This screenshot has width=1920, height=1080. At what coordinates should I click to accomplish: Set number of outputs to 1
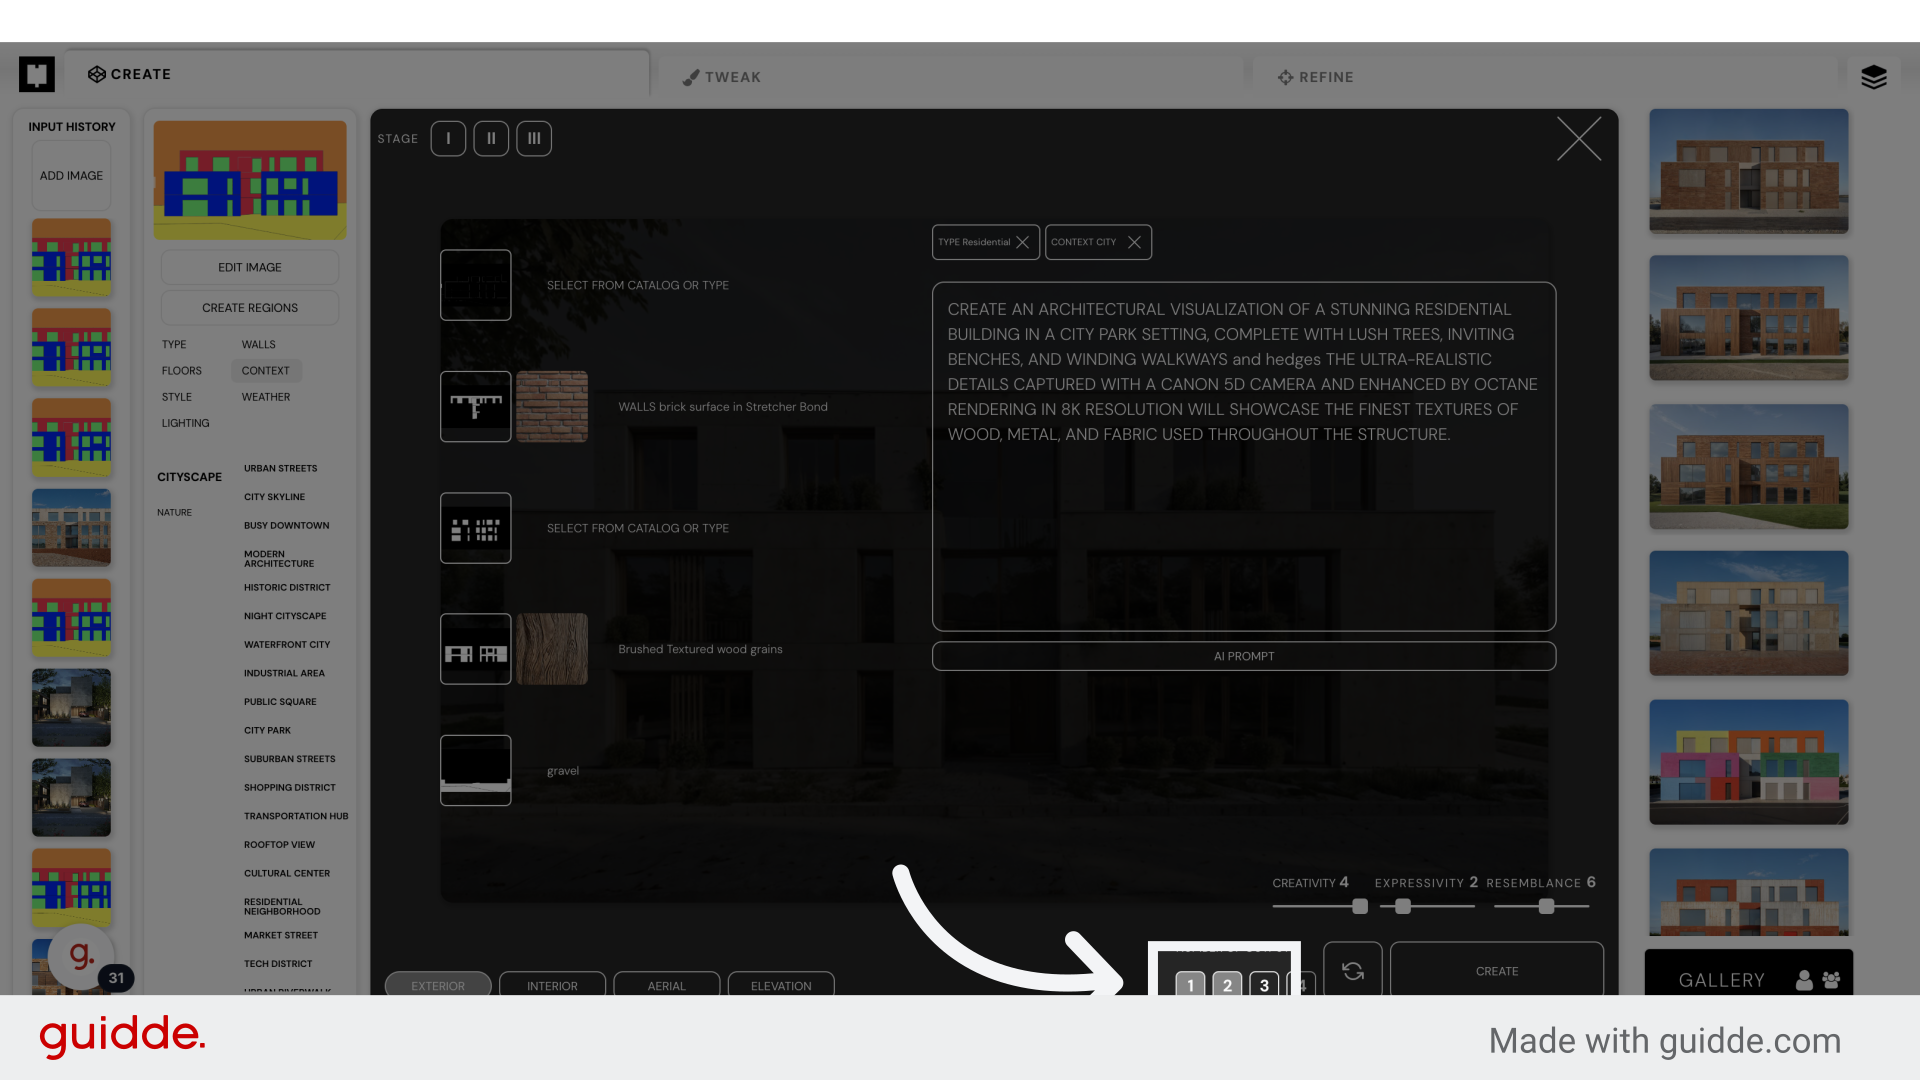[1190, 984]
